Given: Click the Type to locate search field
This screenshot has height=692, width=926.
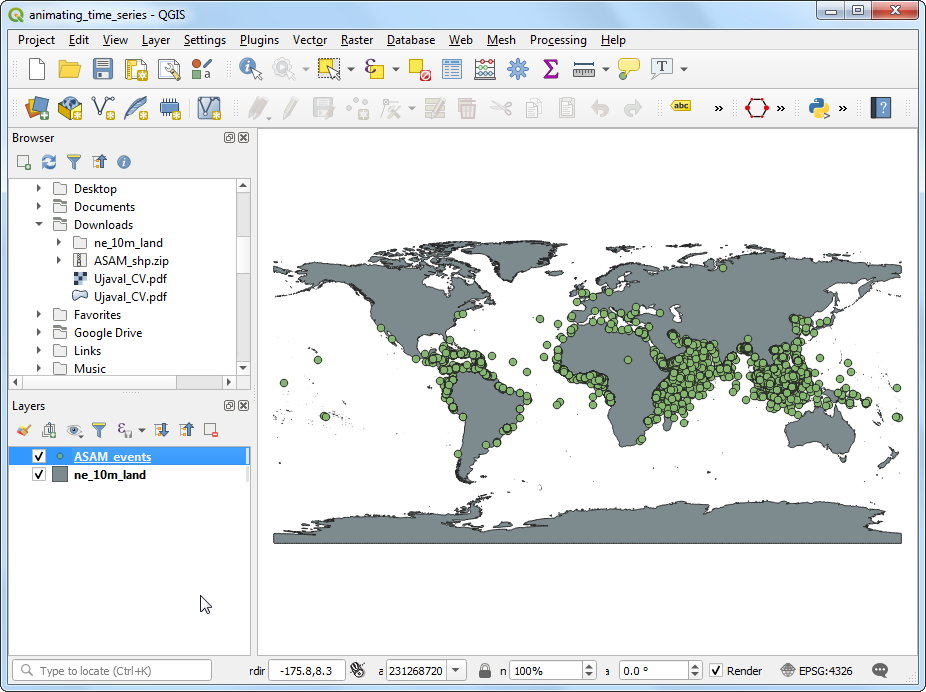Looking at the screenshot, I should pos(110,669).
